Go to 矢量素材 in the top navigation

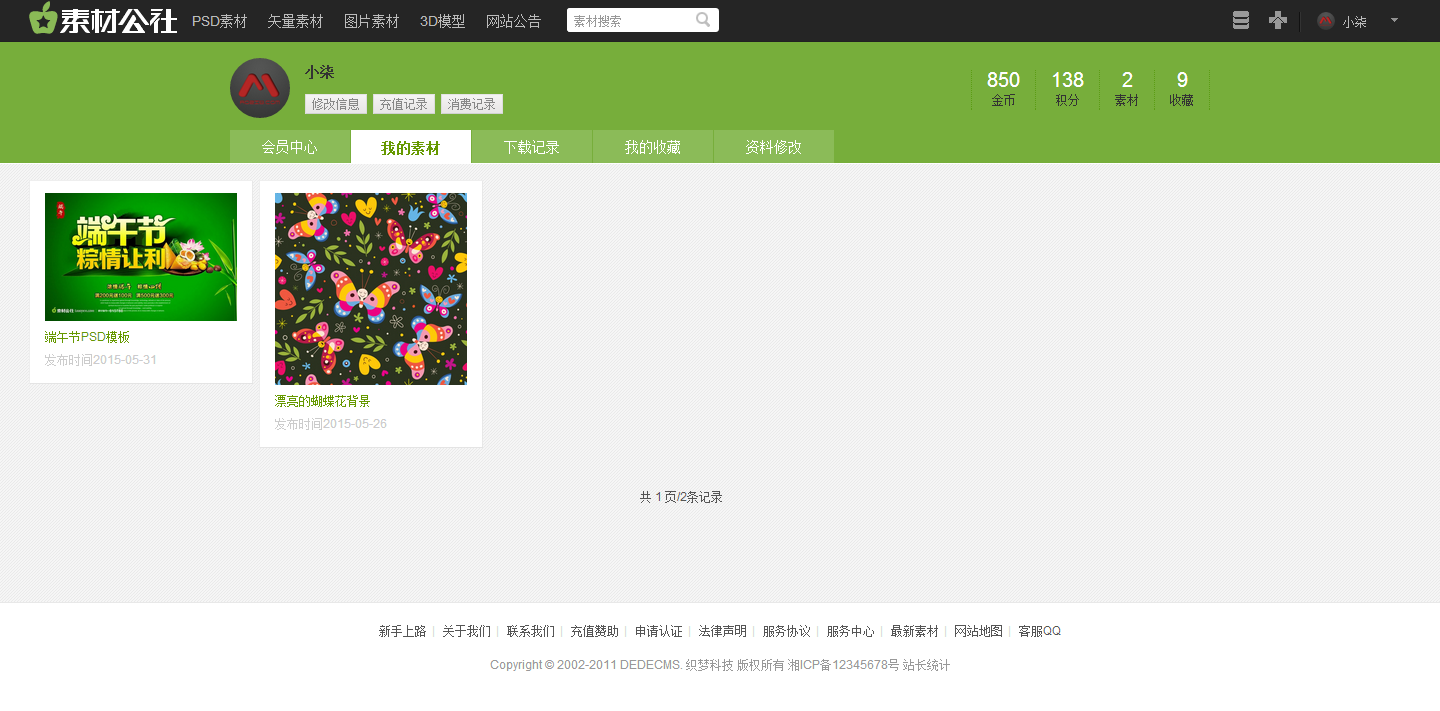pos(295,21)
